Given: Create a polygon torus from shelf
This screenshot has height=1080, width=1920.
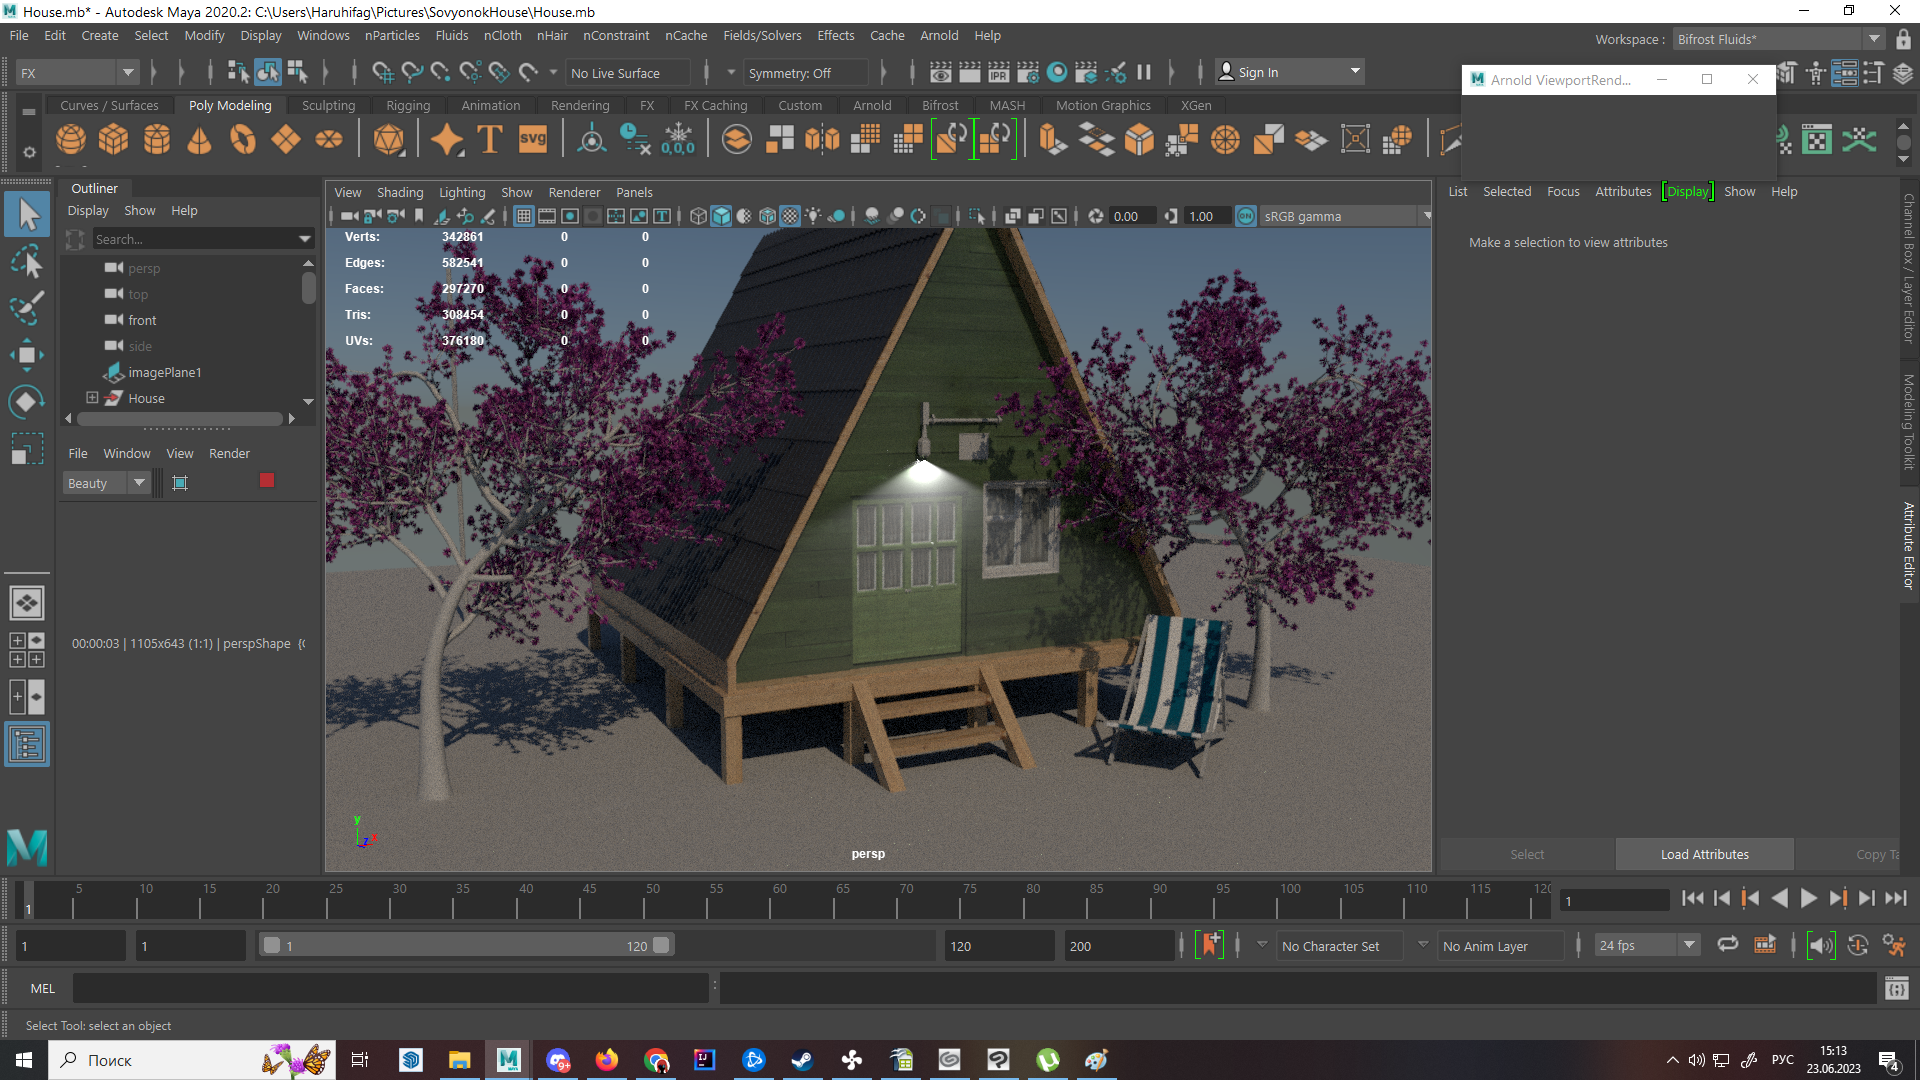Looking at the screenshot, I should (x=243, y=140).
